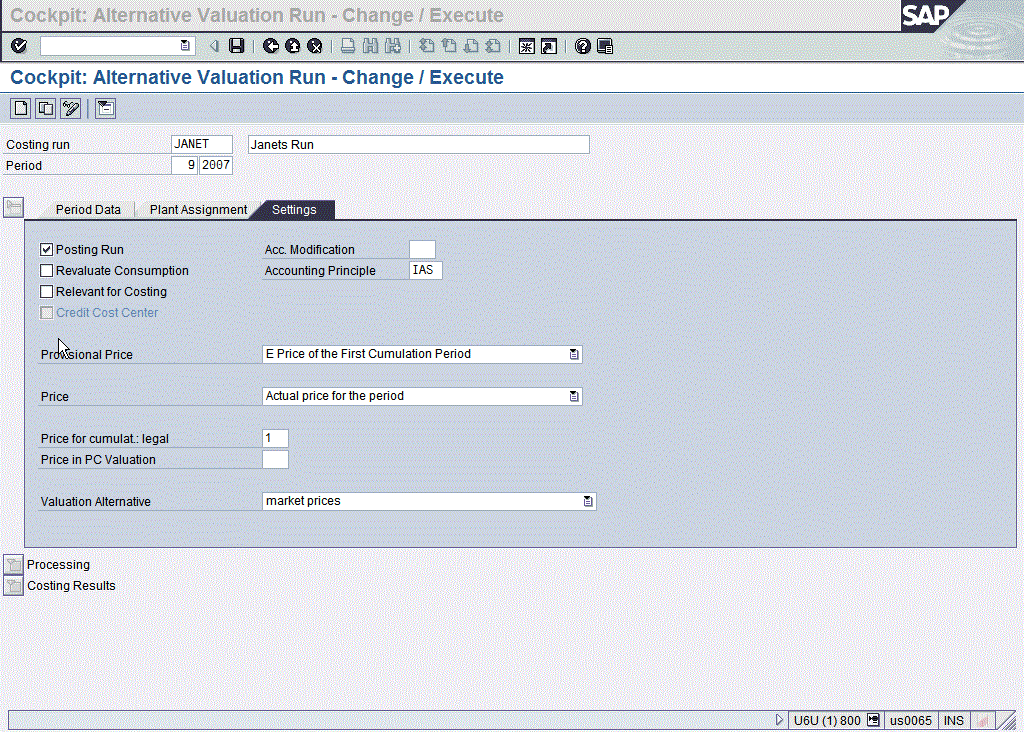Click the fiscal year field 2007
This screenshot has height=732, width=1024.
216,165
